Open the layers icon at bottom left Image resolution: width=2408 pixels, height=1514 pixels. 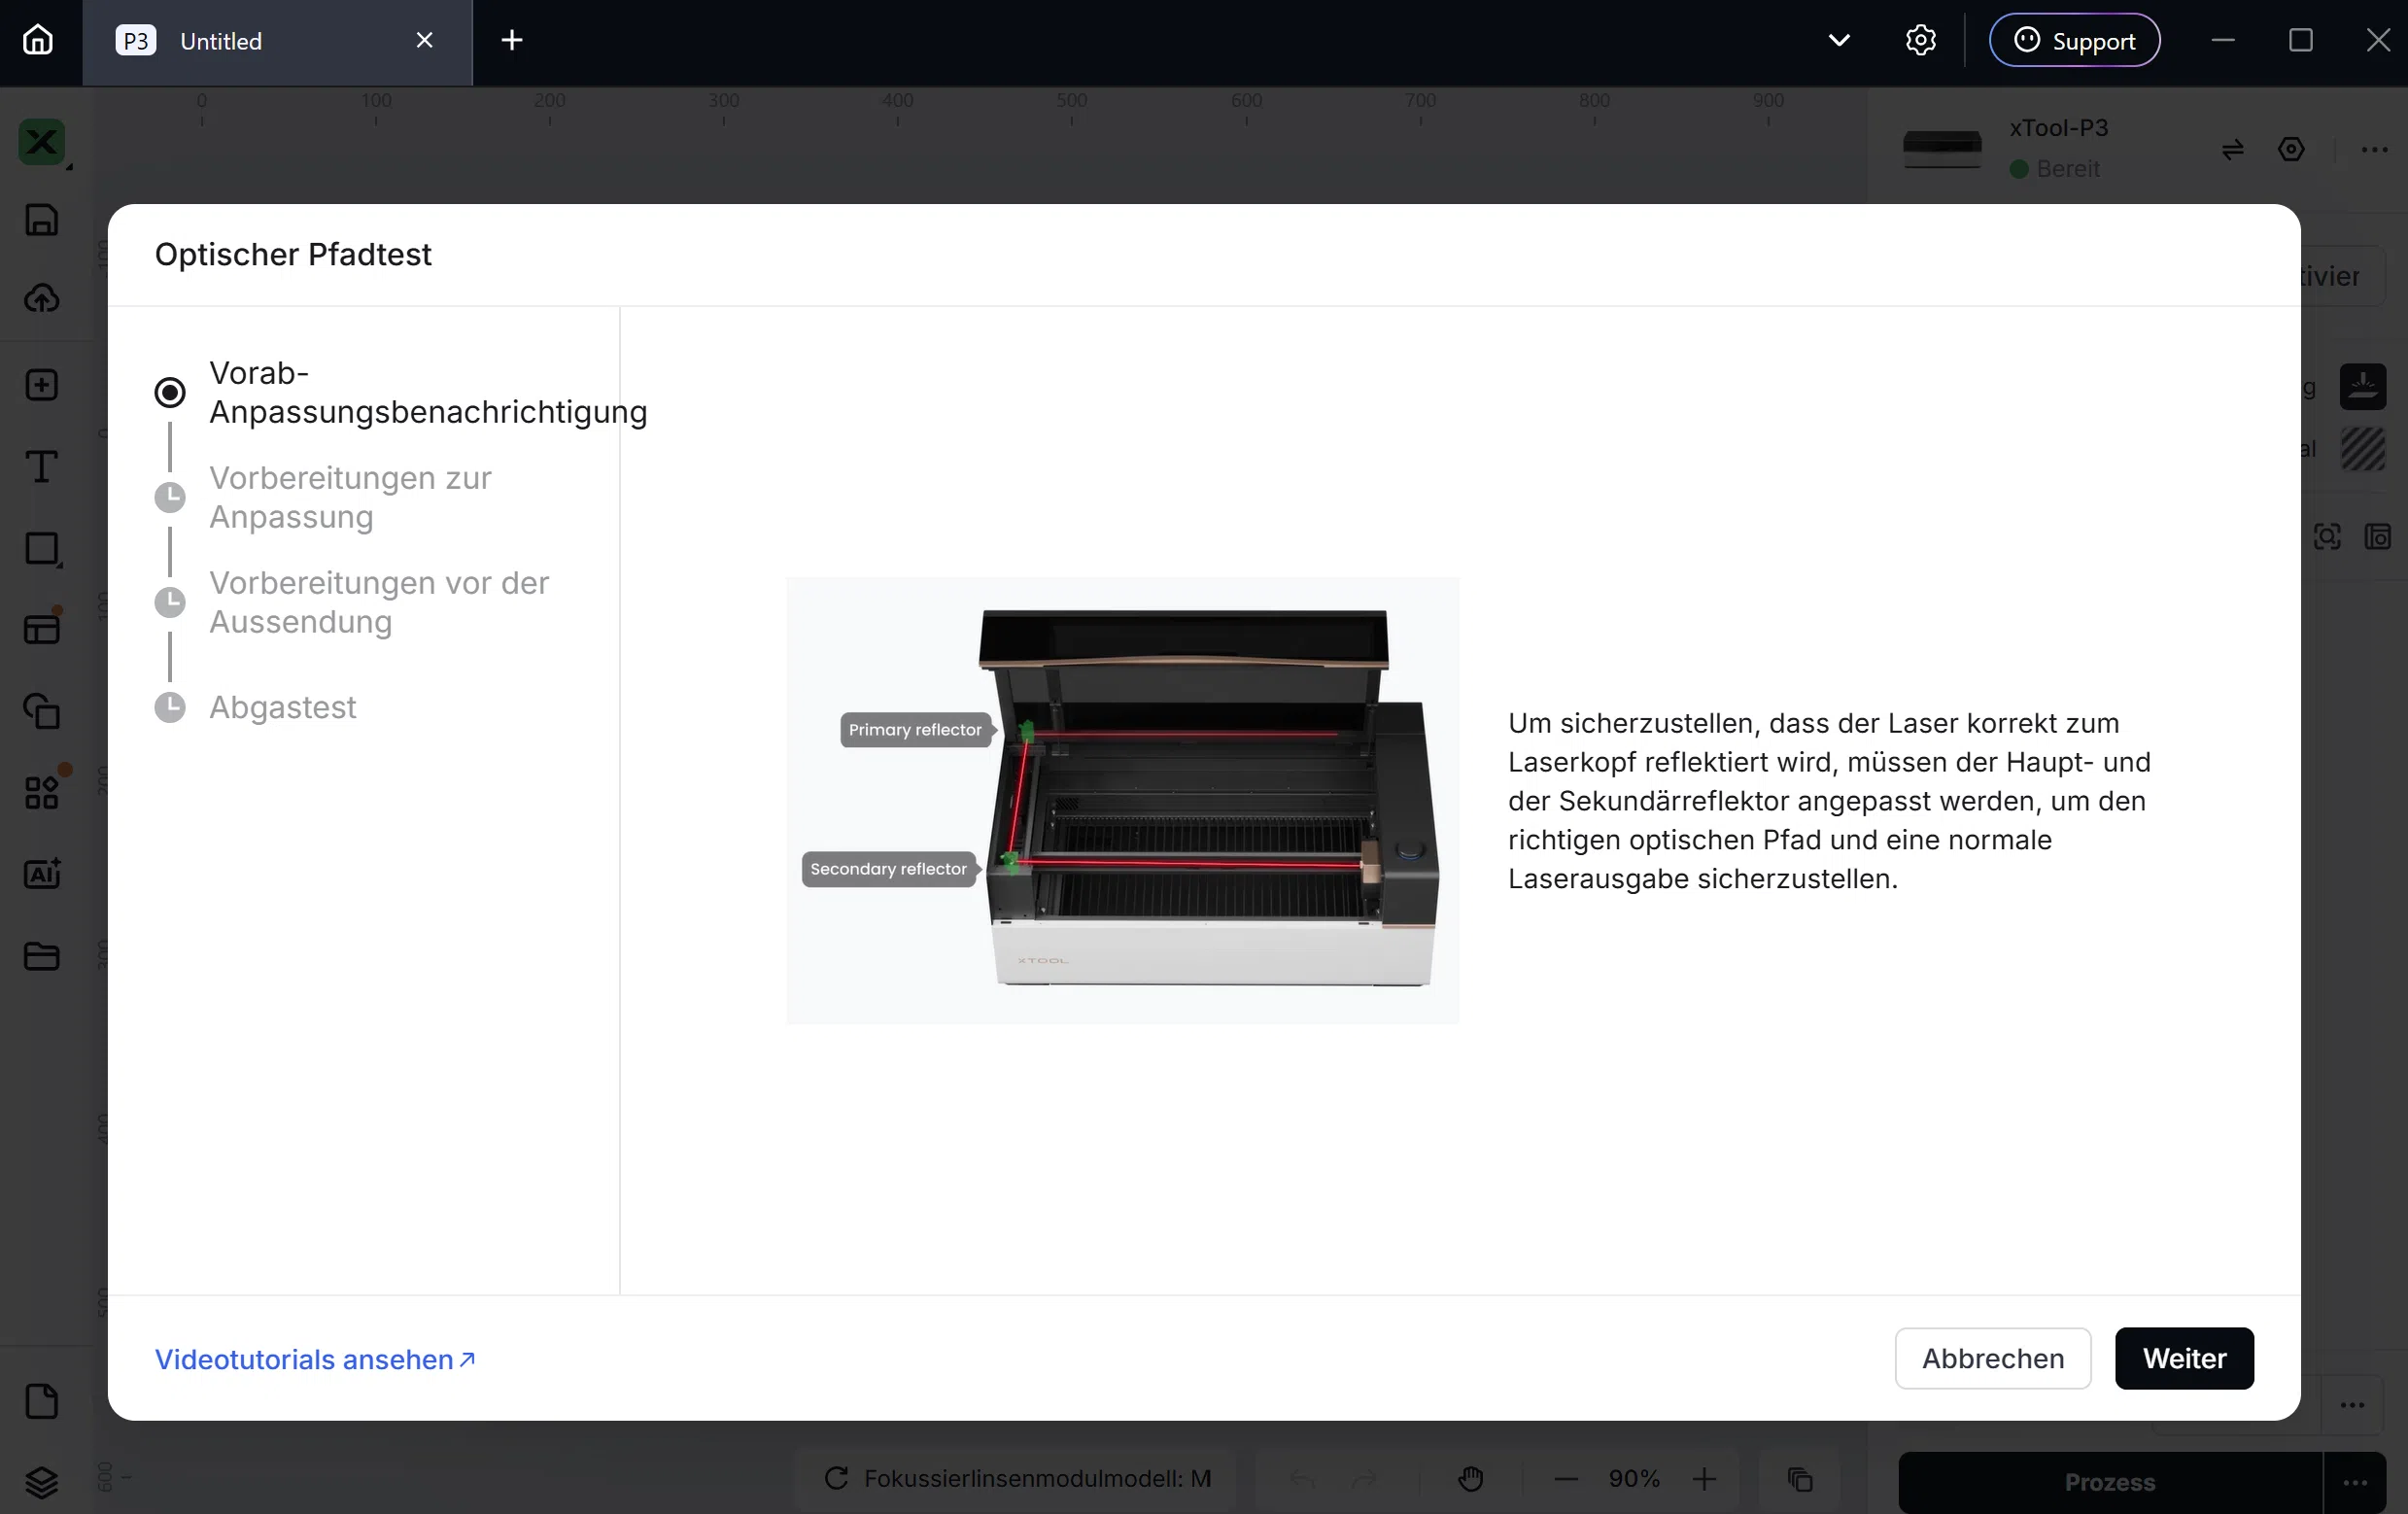click(42, 1482)
